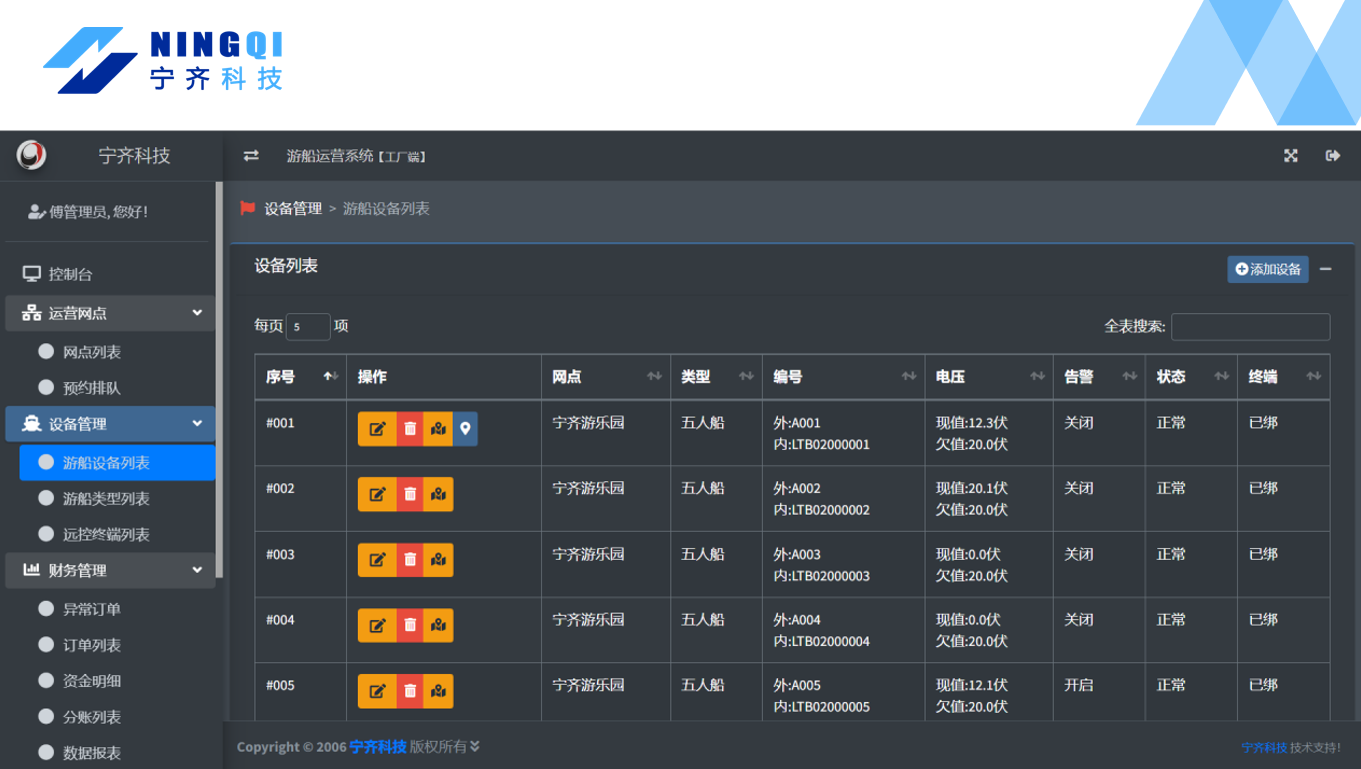Enter fullscreen via the expand icon
This screenshot has height=769, width=1361.
[x=1291, y=156]
